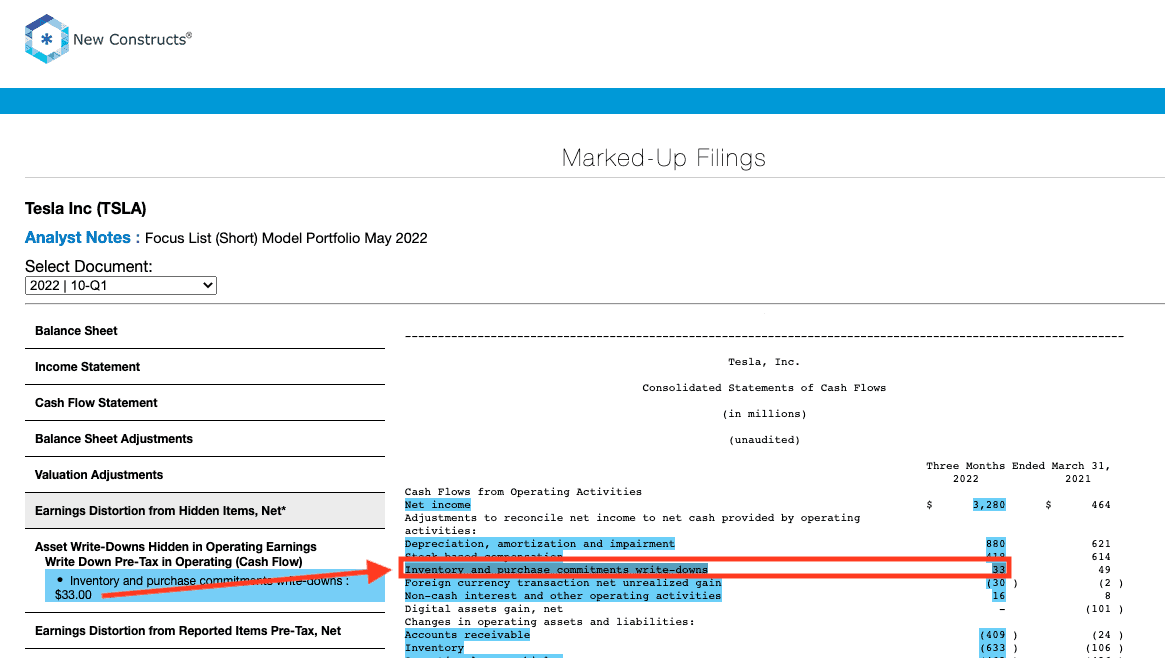The image size is (1165, 658).
Task: Click the Consolidated Statements of Cash Flows title
Action: click(x=764, y=388)
